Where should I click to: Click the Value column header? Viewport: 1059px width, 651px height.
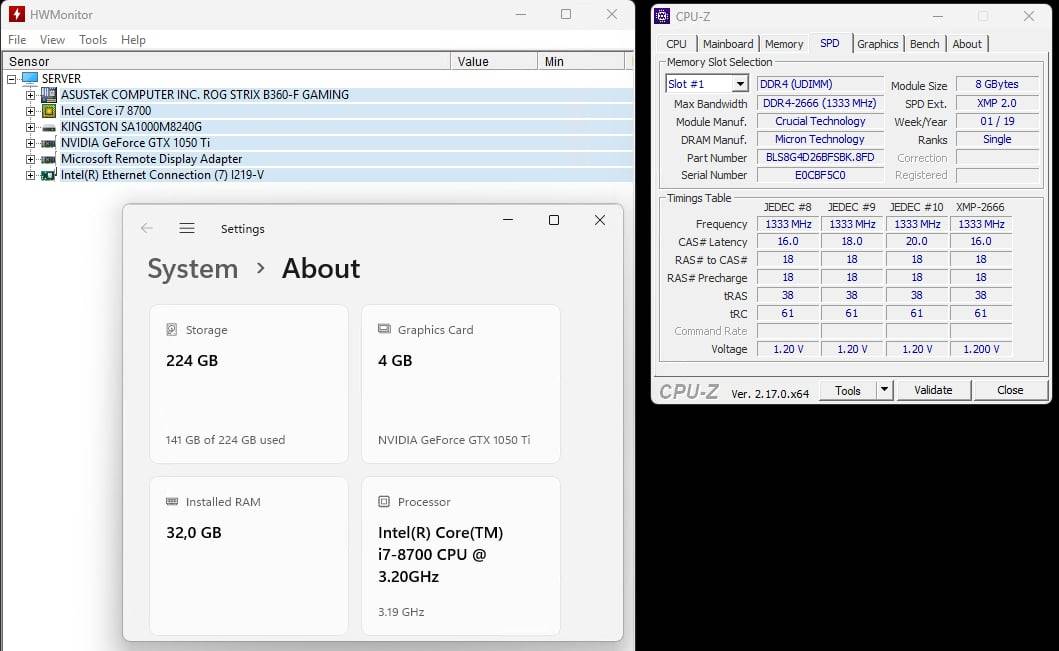[473, 62]
